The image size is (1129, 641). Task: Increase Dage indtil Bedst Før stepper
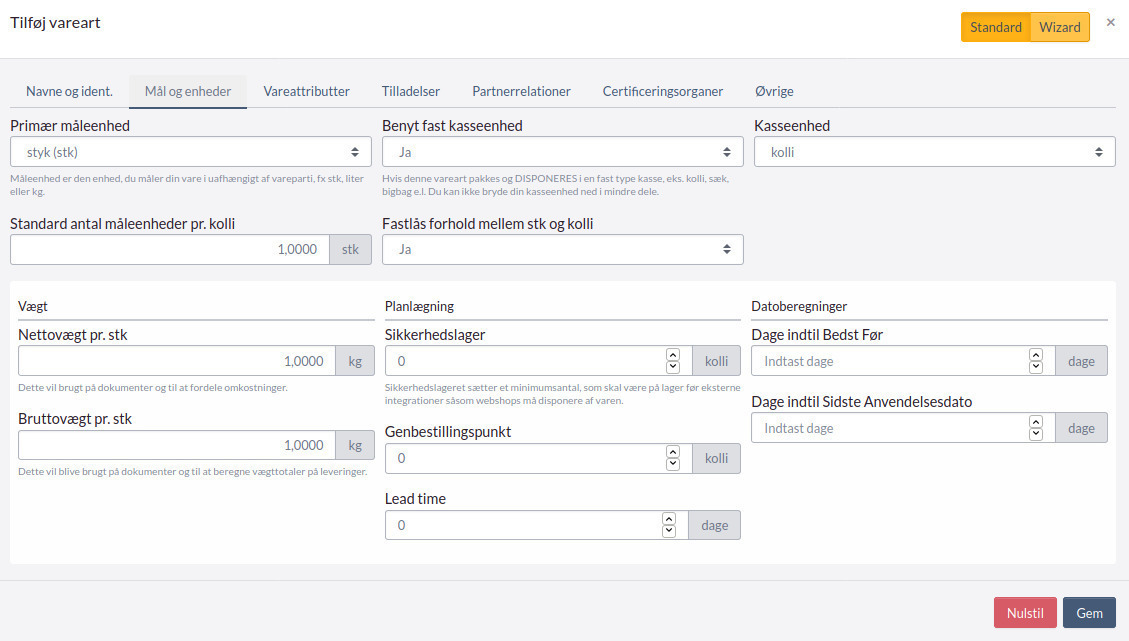(1036, 355)
